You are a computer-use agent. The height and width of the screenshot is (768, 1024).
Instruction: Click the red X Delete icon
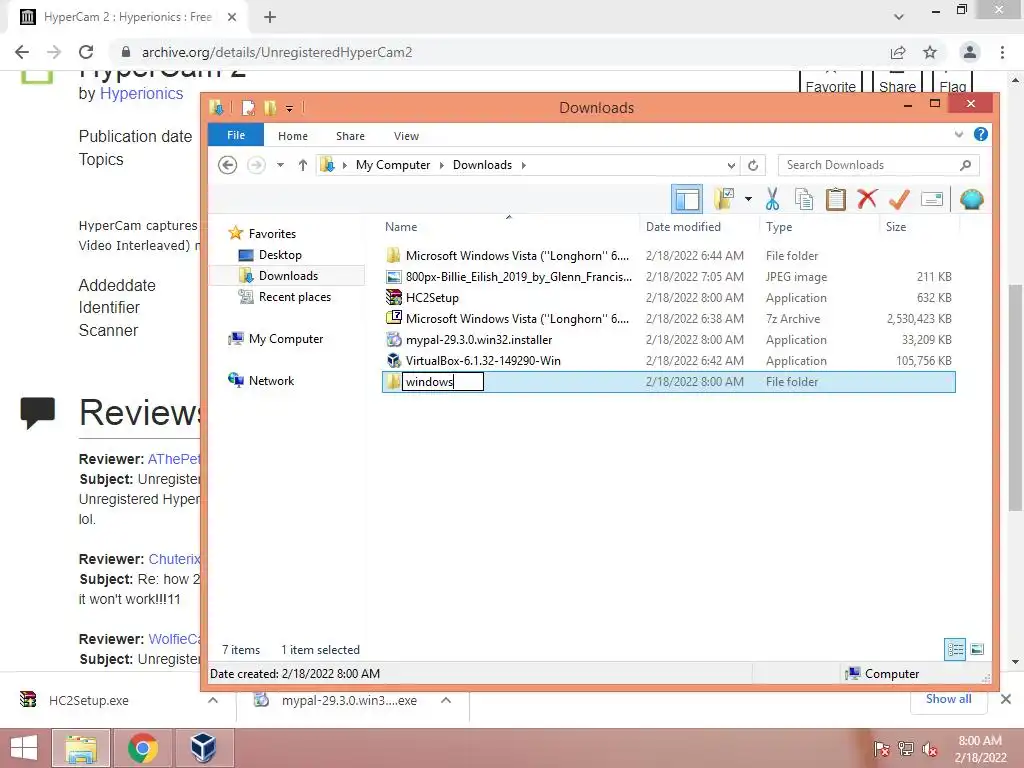click(x=867, y=199)
